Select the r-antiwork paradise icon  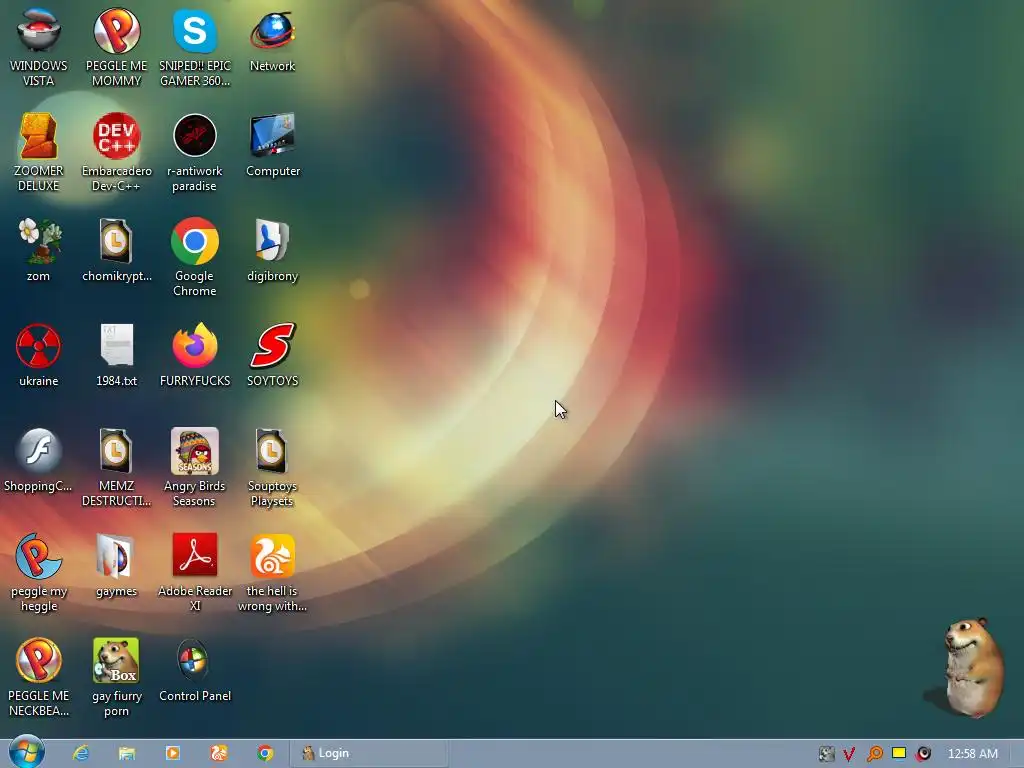click(x=195, y=153)
